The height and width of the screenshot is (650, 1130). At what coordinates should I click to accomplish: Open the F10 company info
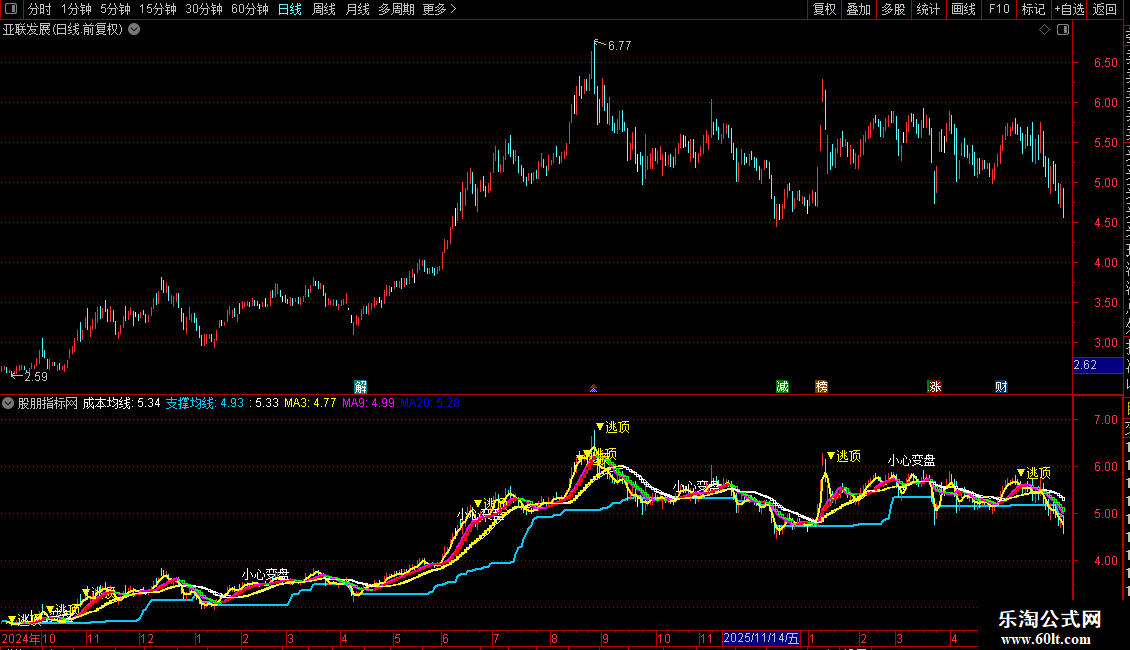pos(999,9)
